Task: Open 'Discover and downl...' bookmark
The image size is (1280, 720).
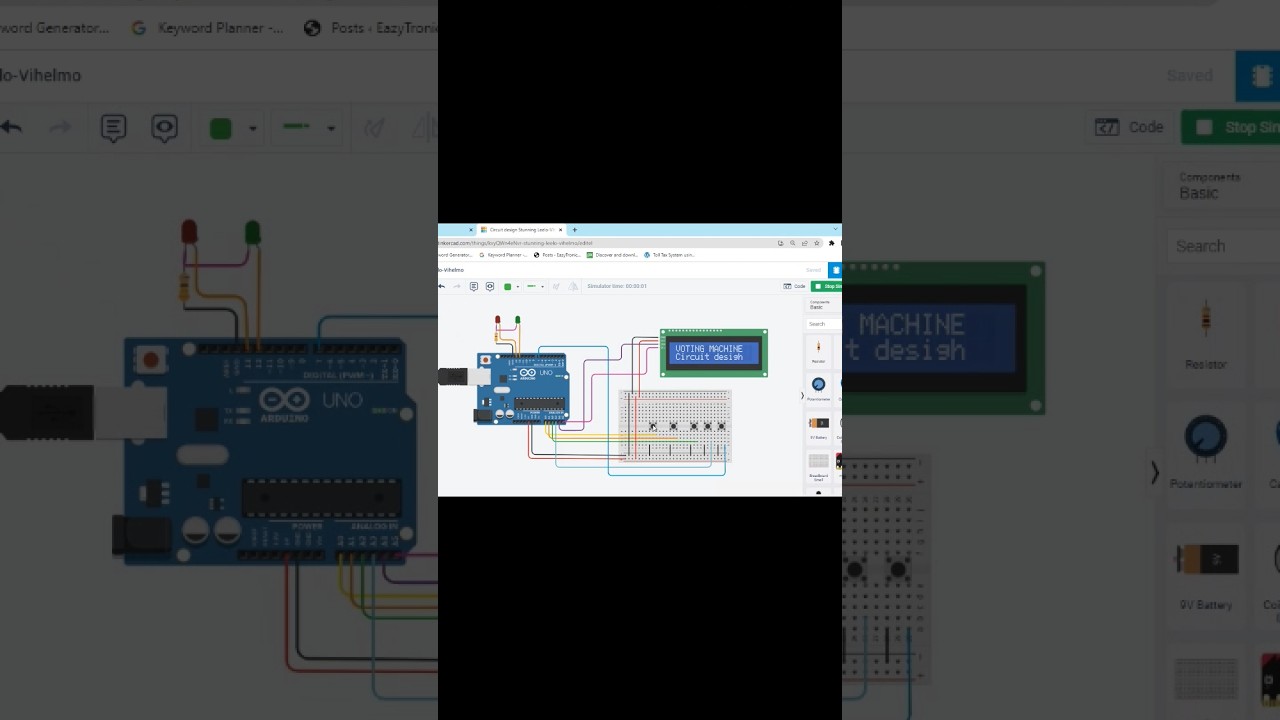Action: coord(612,255)
